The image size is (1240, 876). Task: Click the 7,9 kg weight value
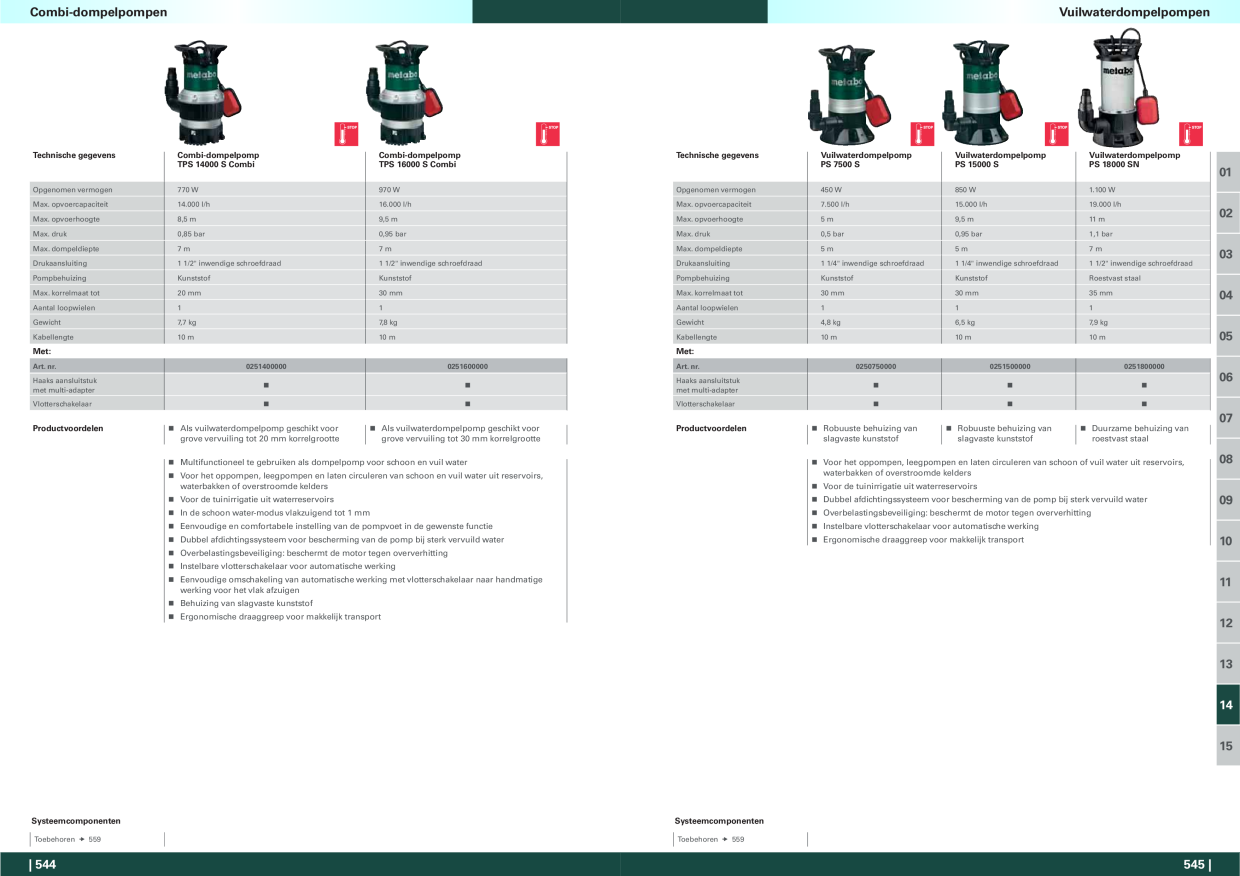1098,323
